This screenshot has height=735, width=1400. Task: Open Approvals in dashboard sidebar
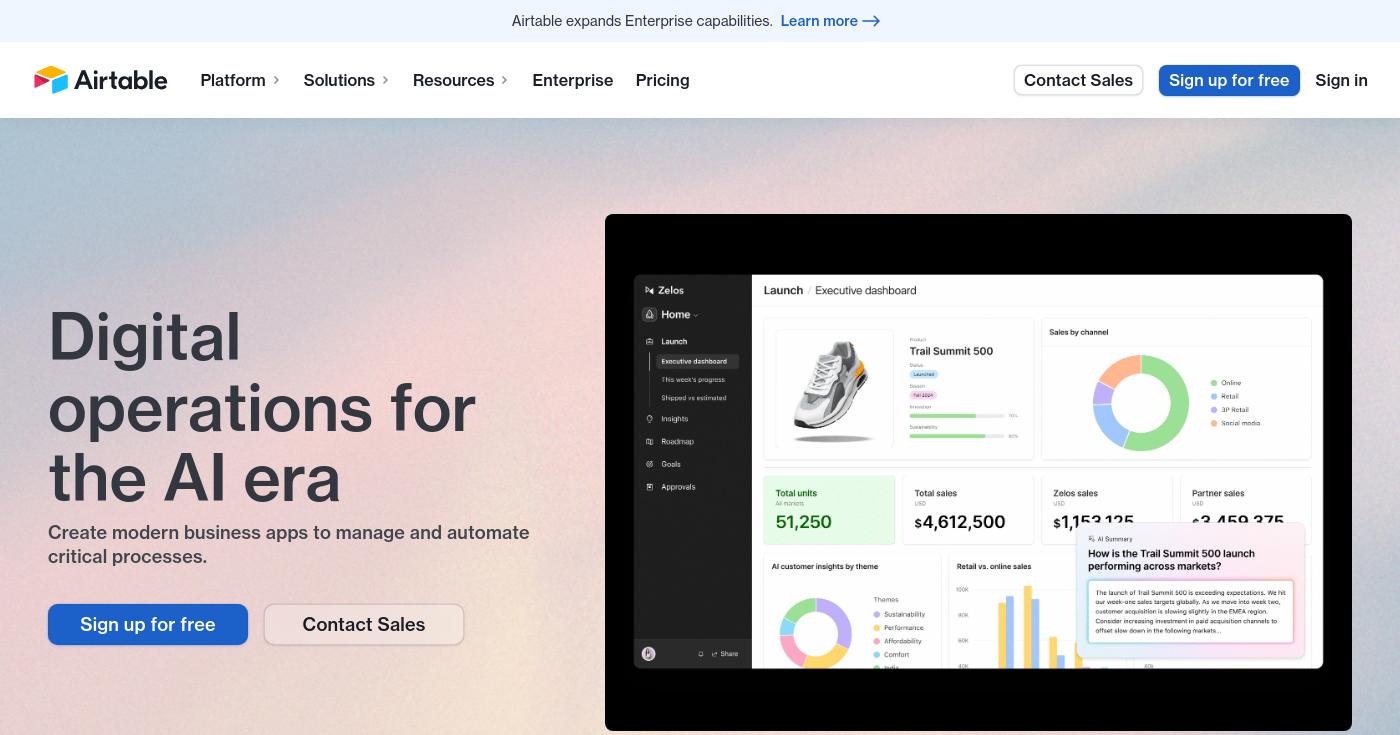click(678, 487)
